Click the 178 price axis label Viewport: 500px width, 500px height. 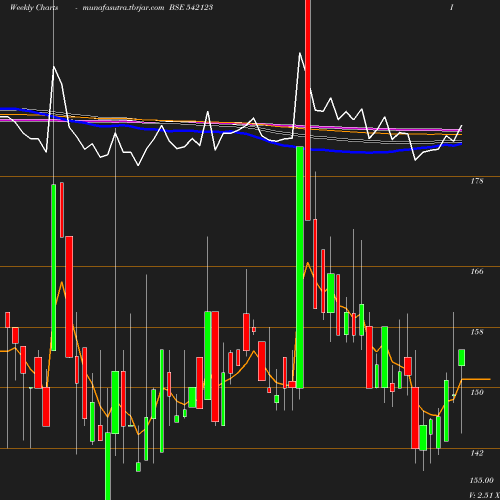(x=477, y=181)
